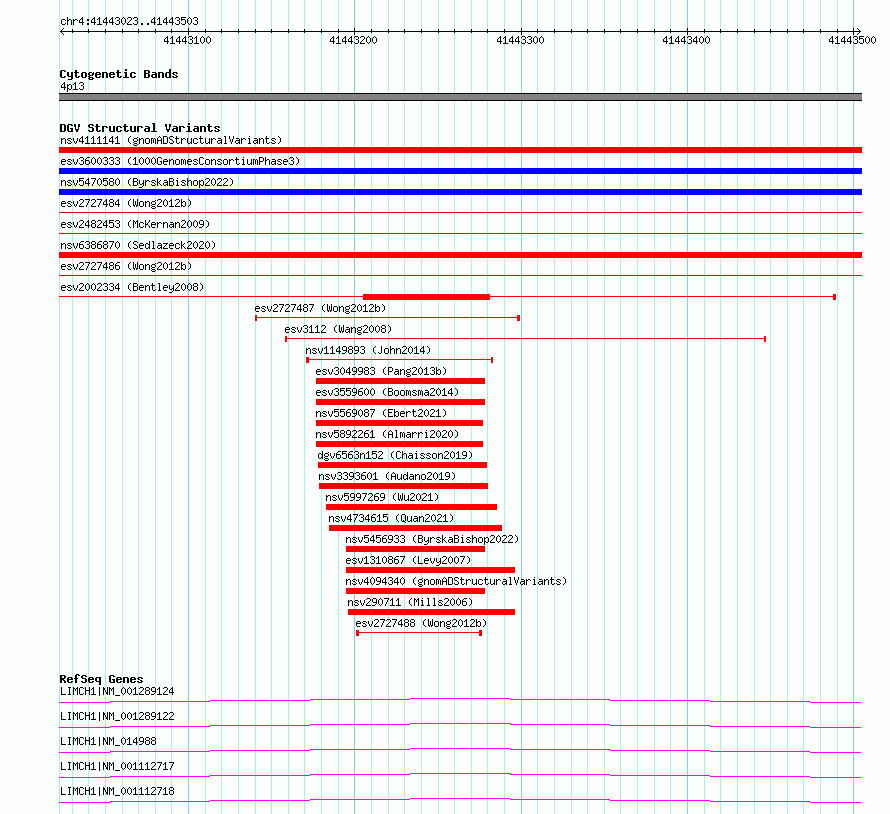Open variant nsv5892261 (Almarri2020)

click(387, 434)
